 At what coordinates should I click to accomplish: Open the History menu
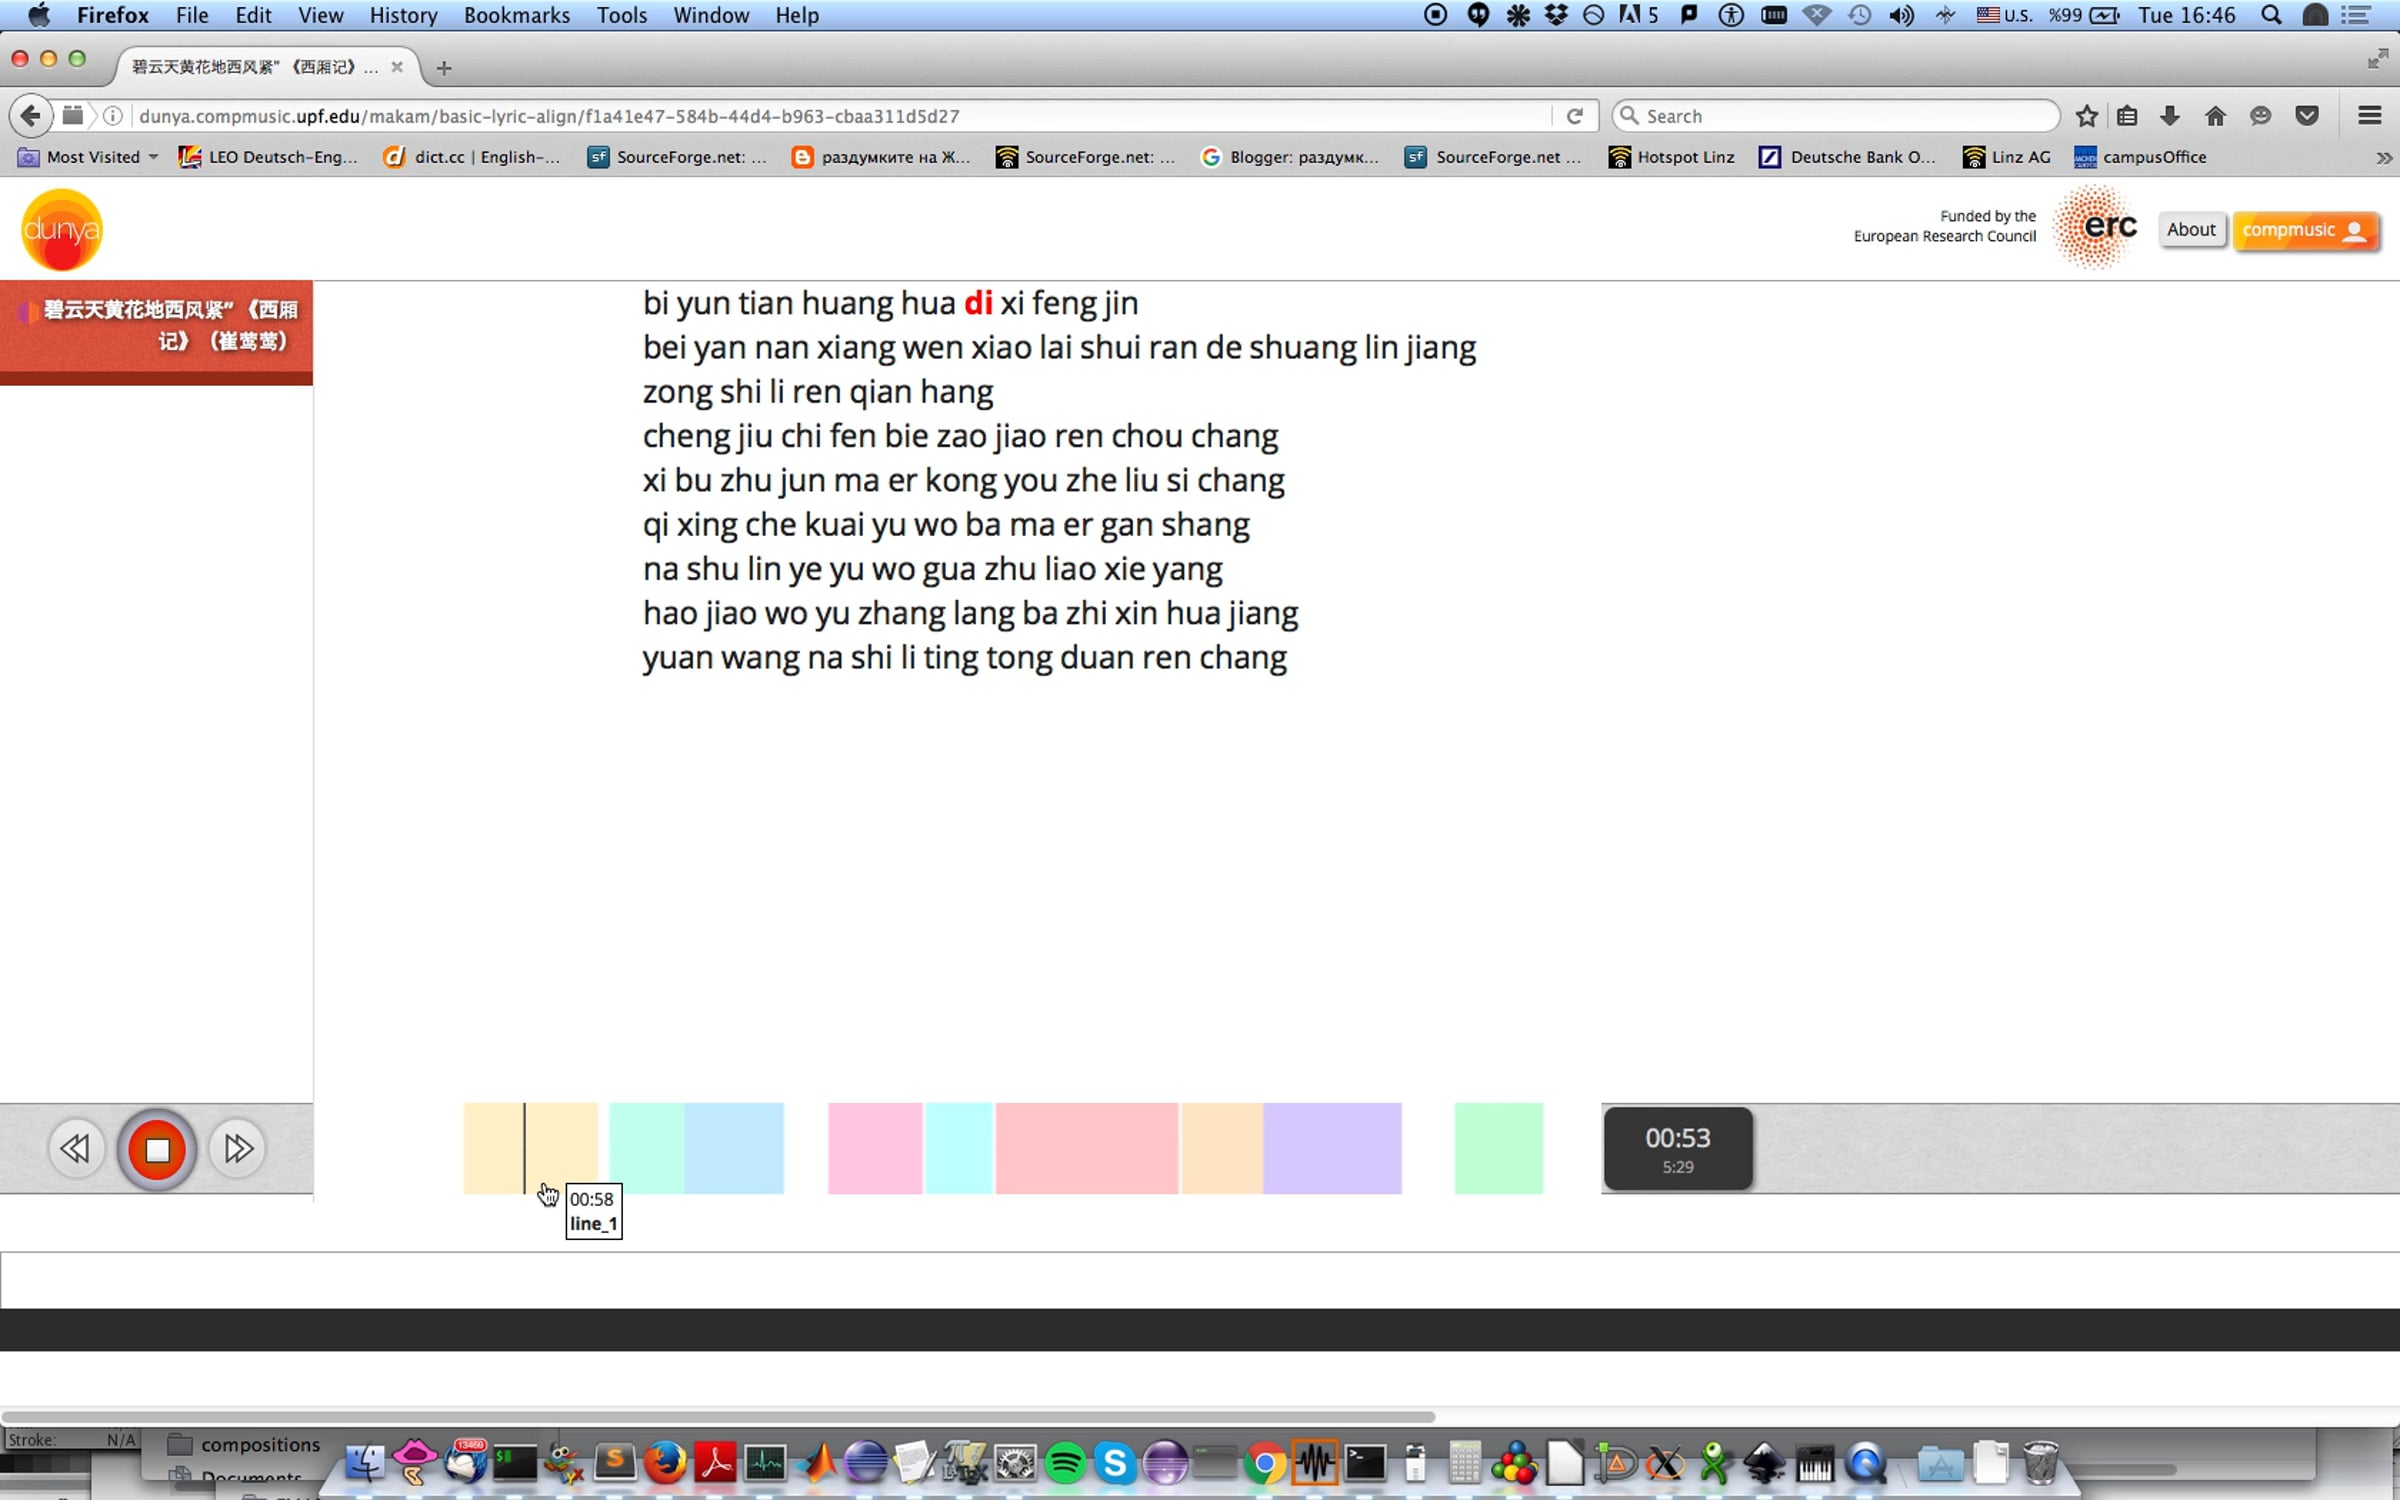403,15
